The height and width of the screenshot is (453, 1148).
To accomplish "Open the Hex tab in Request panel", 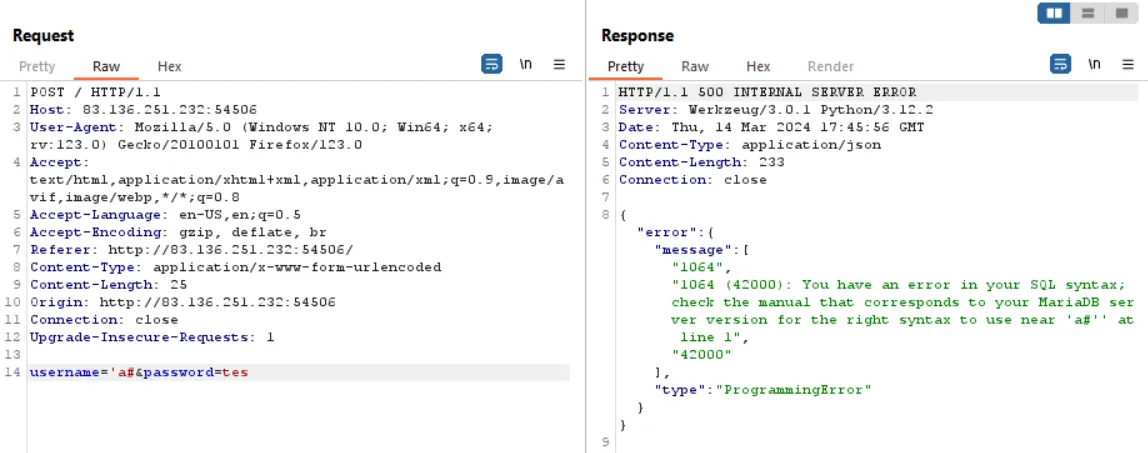I will tap(169, 67).
